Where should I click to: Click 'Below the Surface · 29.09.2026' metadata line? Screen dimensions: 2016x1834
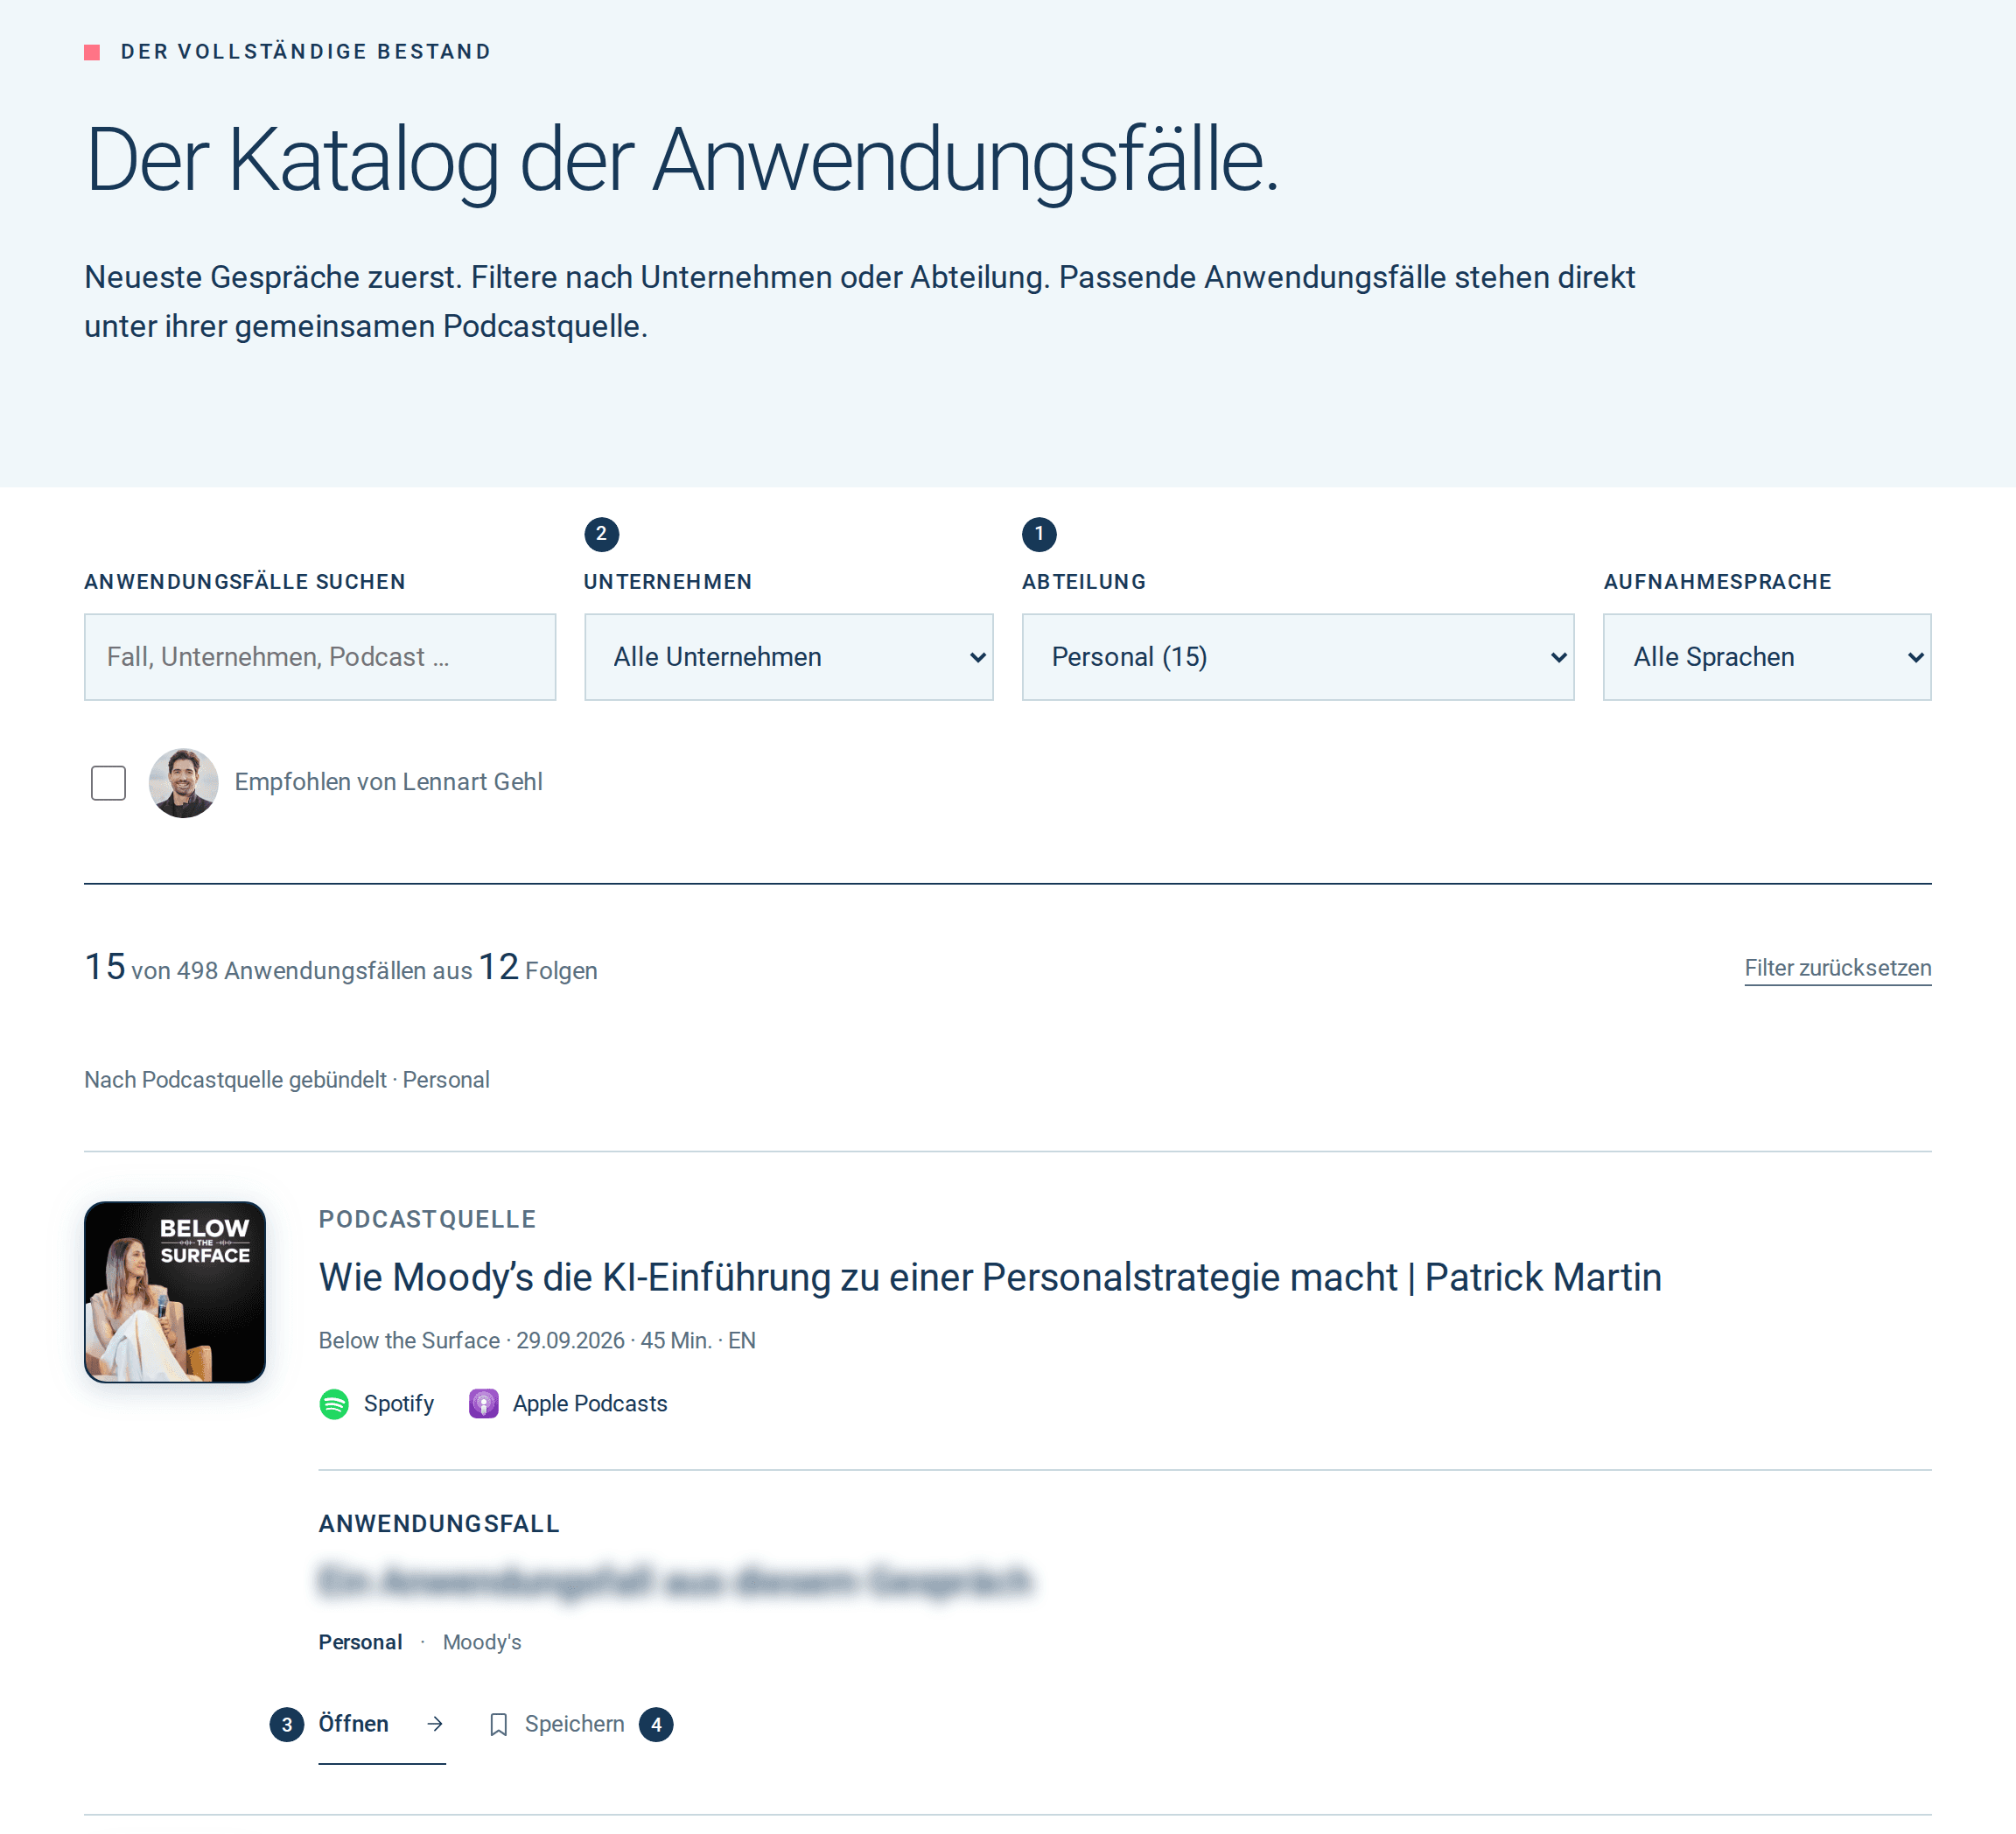[x=537, y=1340]
